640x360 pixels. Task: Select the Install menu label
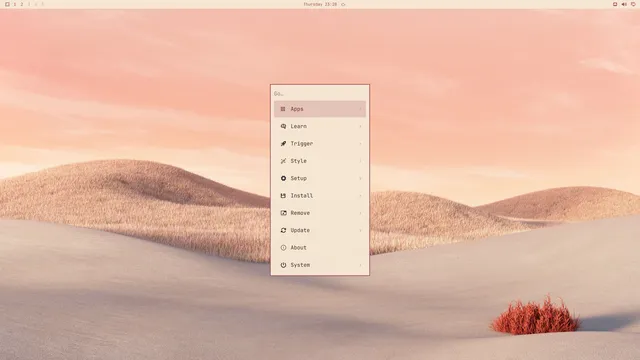point(302,196)
